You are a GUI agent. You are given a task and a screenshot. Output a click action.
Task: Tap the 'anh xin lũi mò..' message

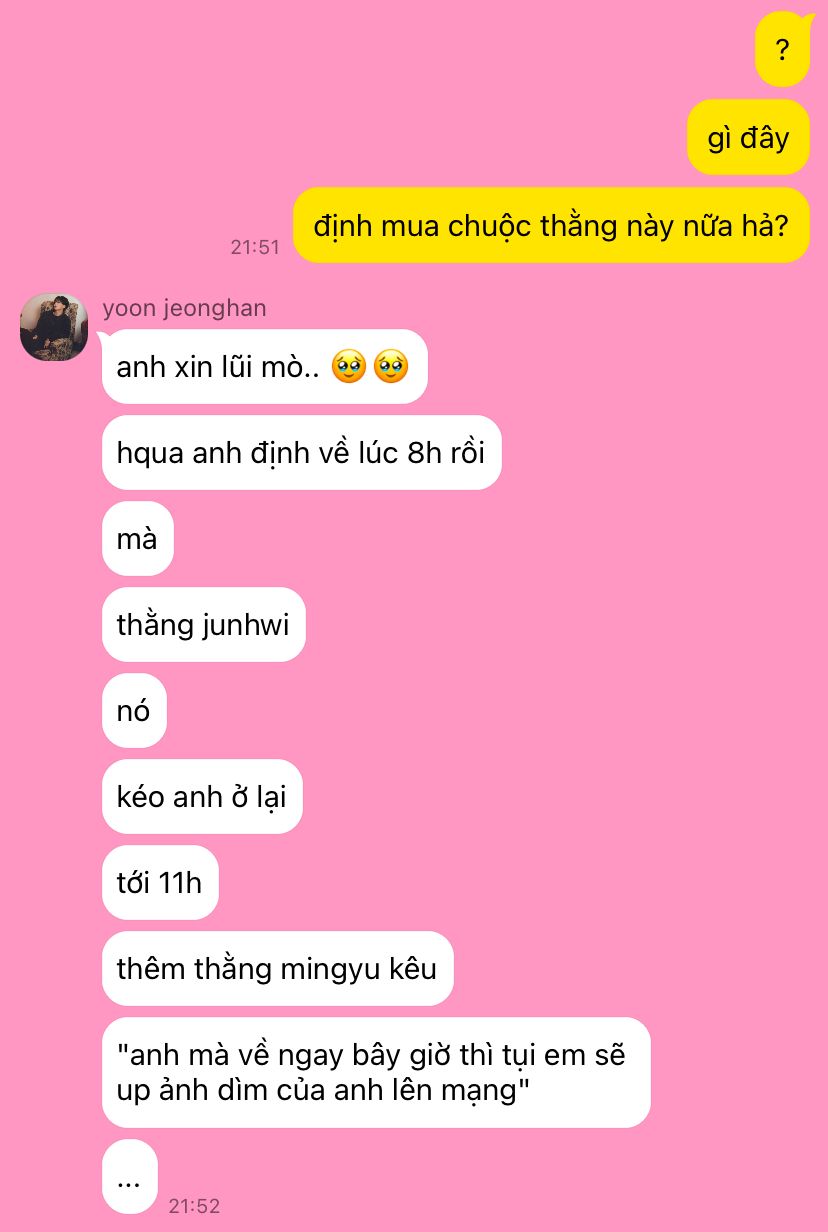point(265,367)
